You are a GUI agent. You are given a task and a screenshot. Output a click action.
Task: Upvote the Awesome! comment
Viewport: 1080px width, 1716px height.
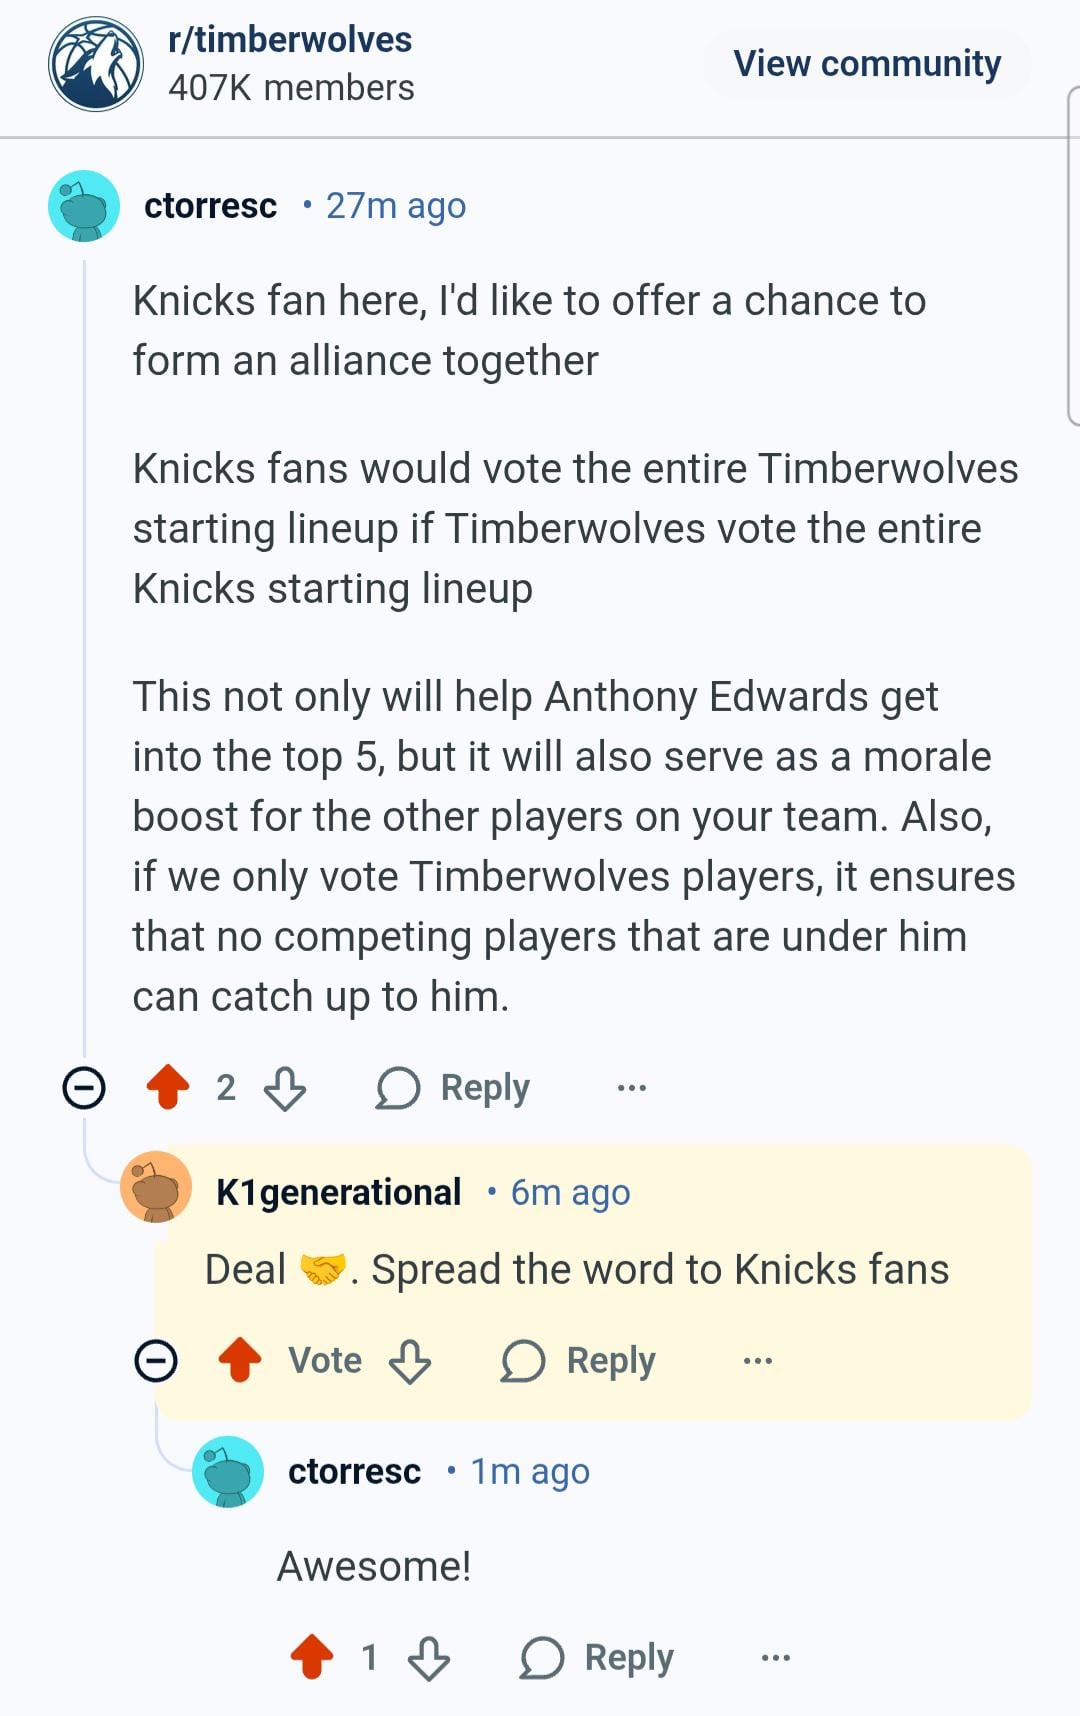[x=312, y=1657]
